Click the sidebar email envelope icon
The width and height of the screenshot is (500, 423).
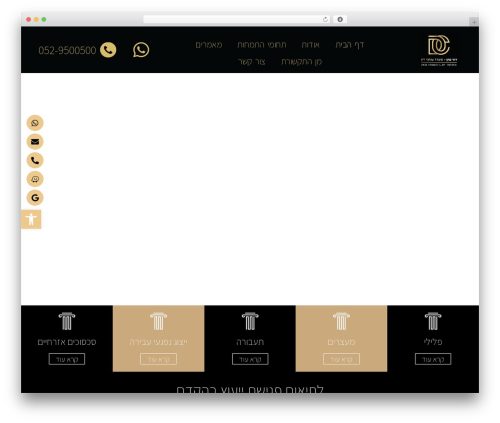(35, 142)
